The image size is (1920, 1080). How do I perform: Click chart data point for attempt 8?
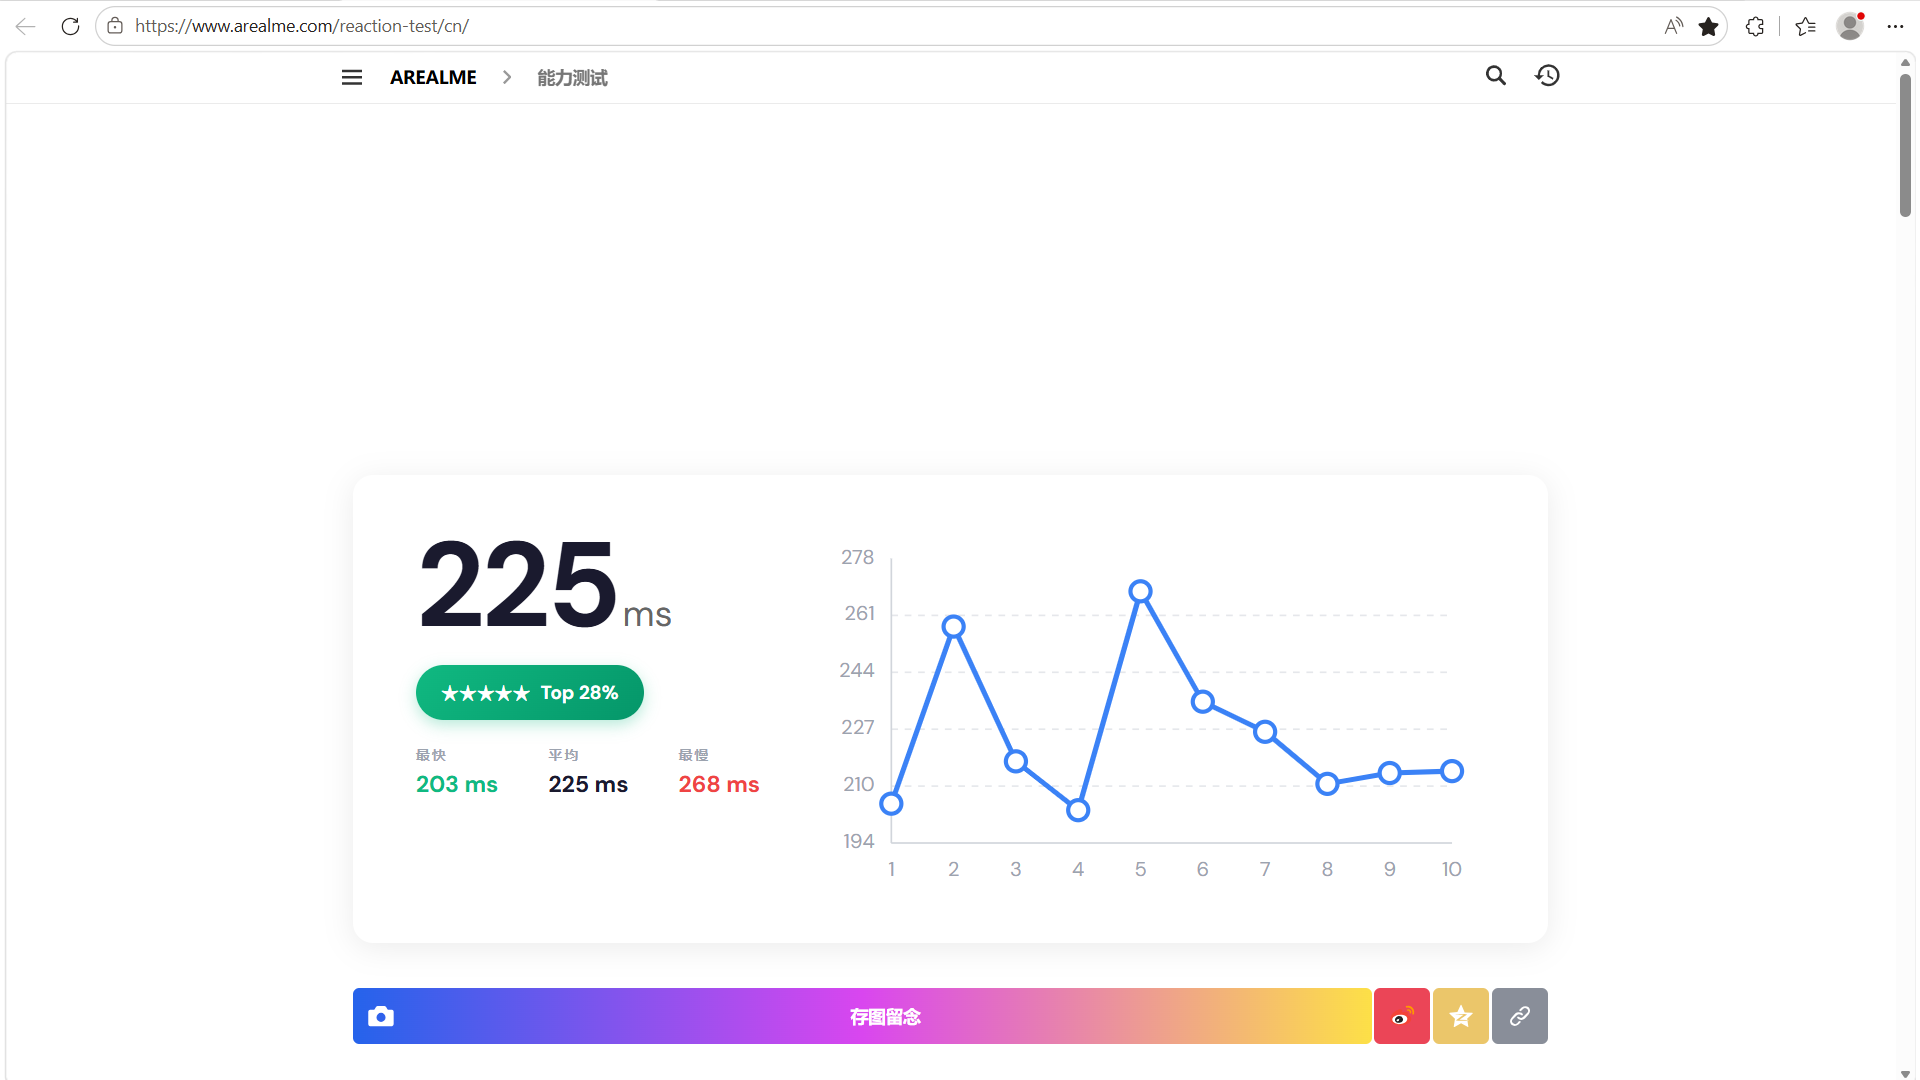pyautogui.click(x=1327, y=784)
